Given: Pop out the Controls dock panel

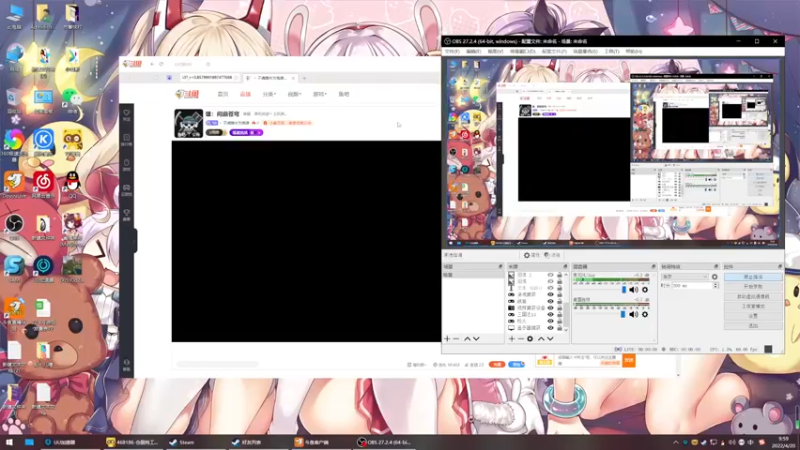Looking at the screenshot, I should 780,266.
